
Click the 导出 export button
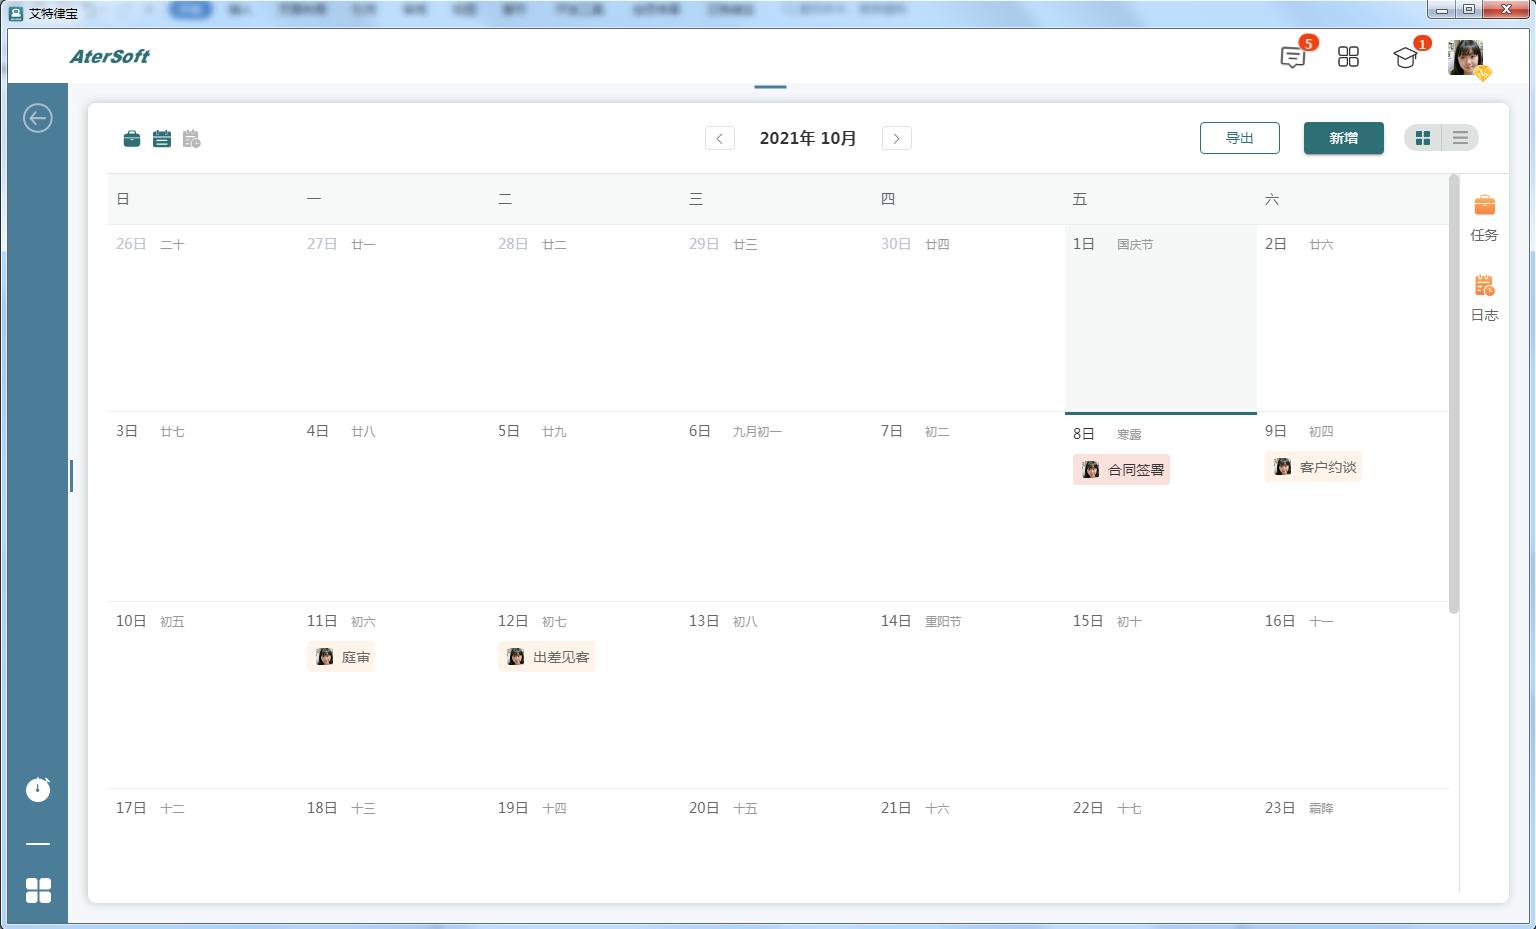(1239, 138)
